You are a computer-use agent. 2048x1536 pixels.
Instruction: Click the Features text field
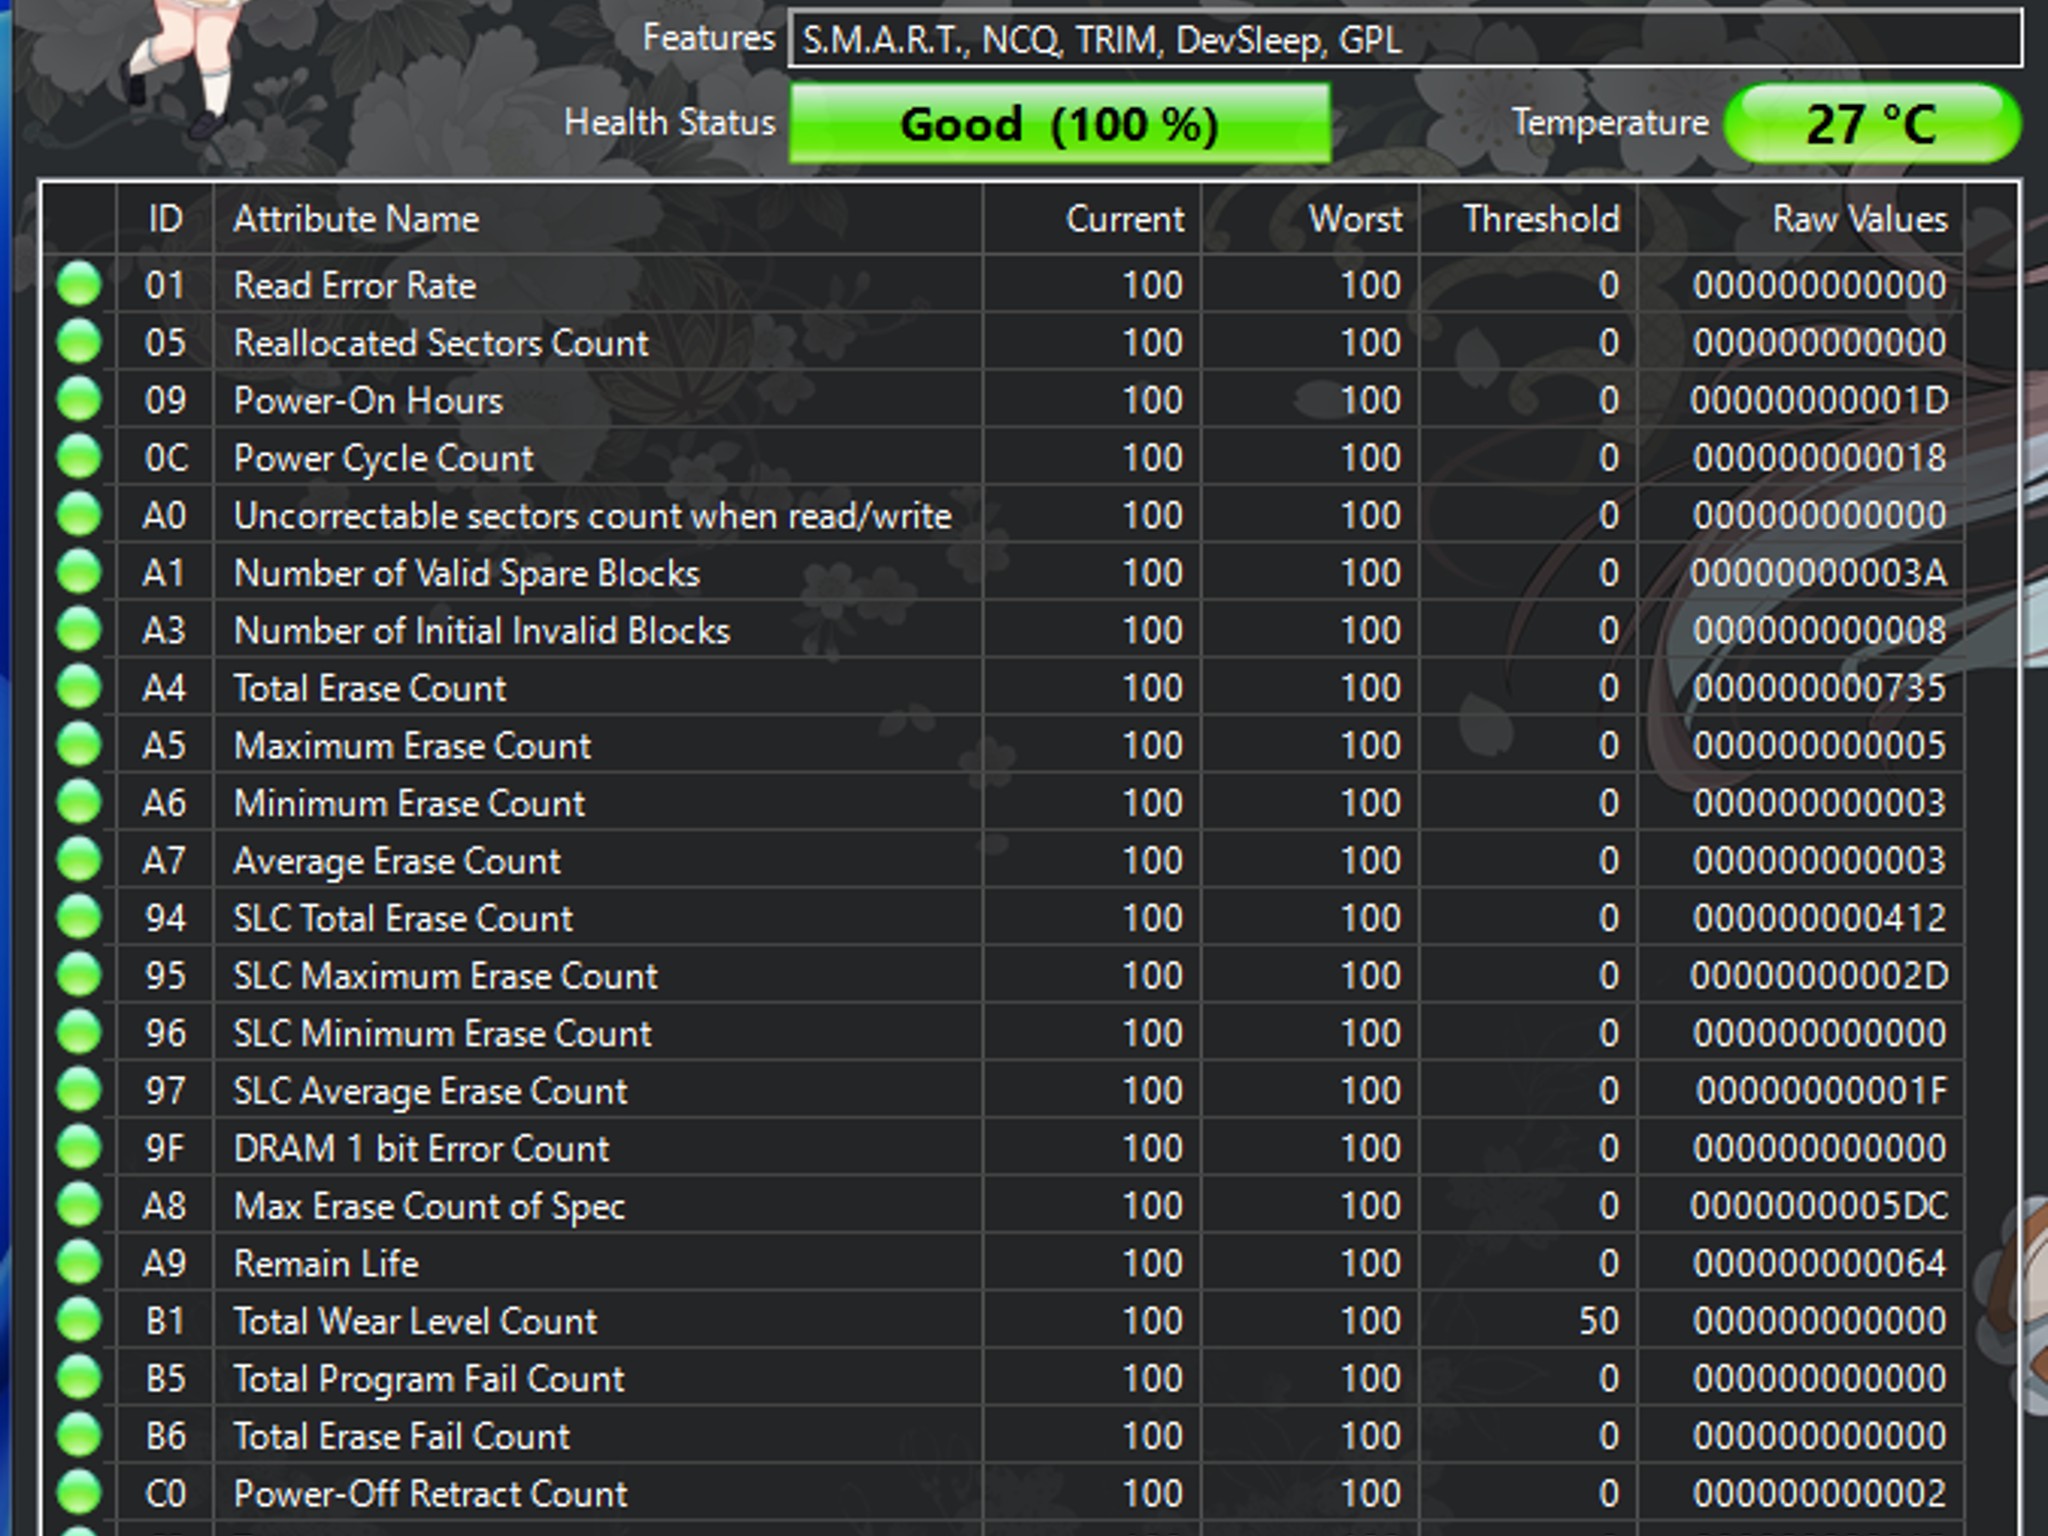(1405, 40)
